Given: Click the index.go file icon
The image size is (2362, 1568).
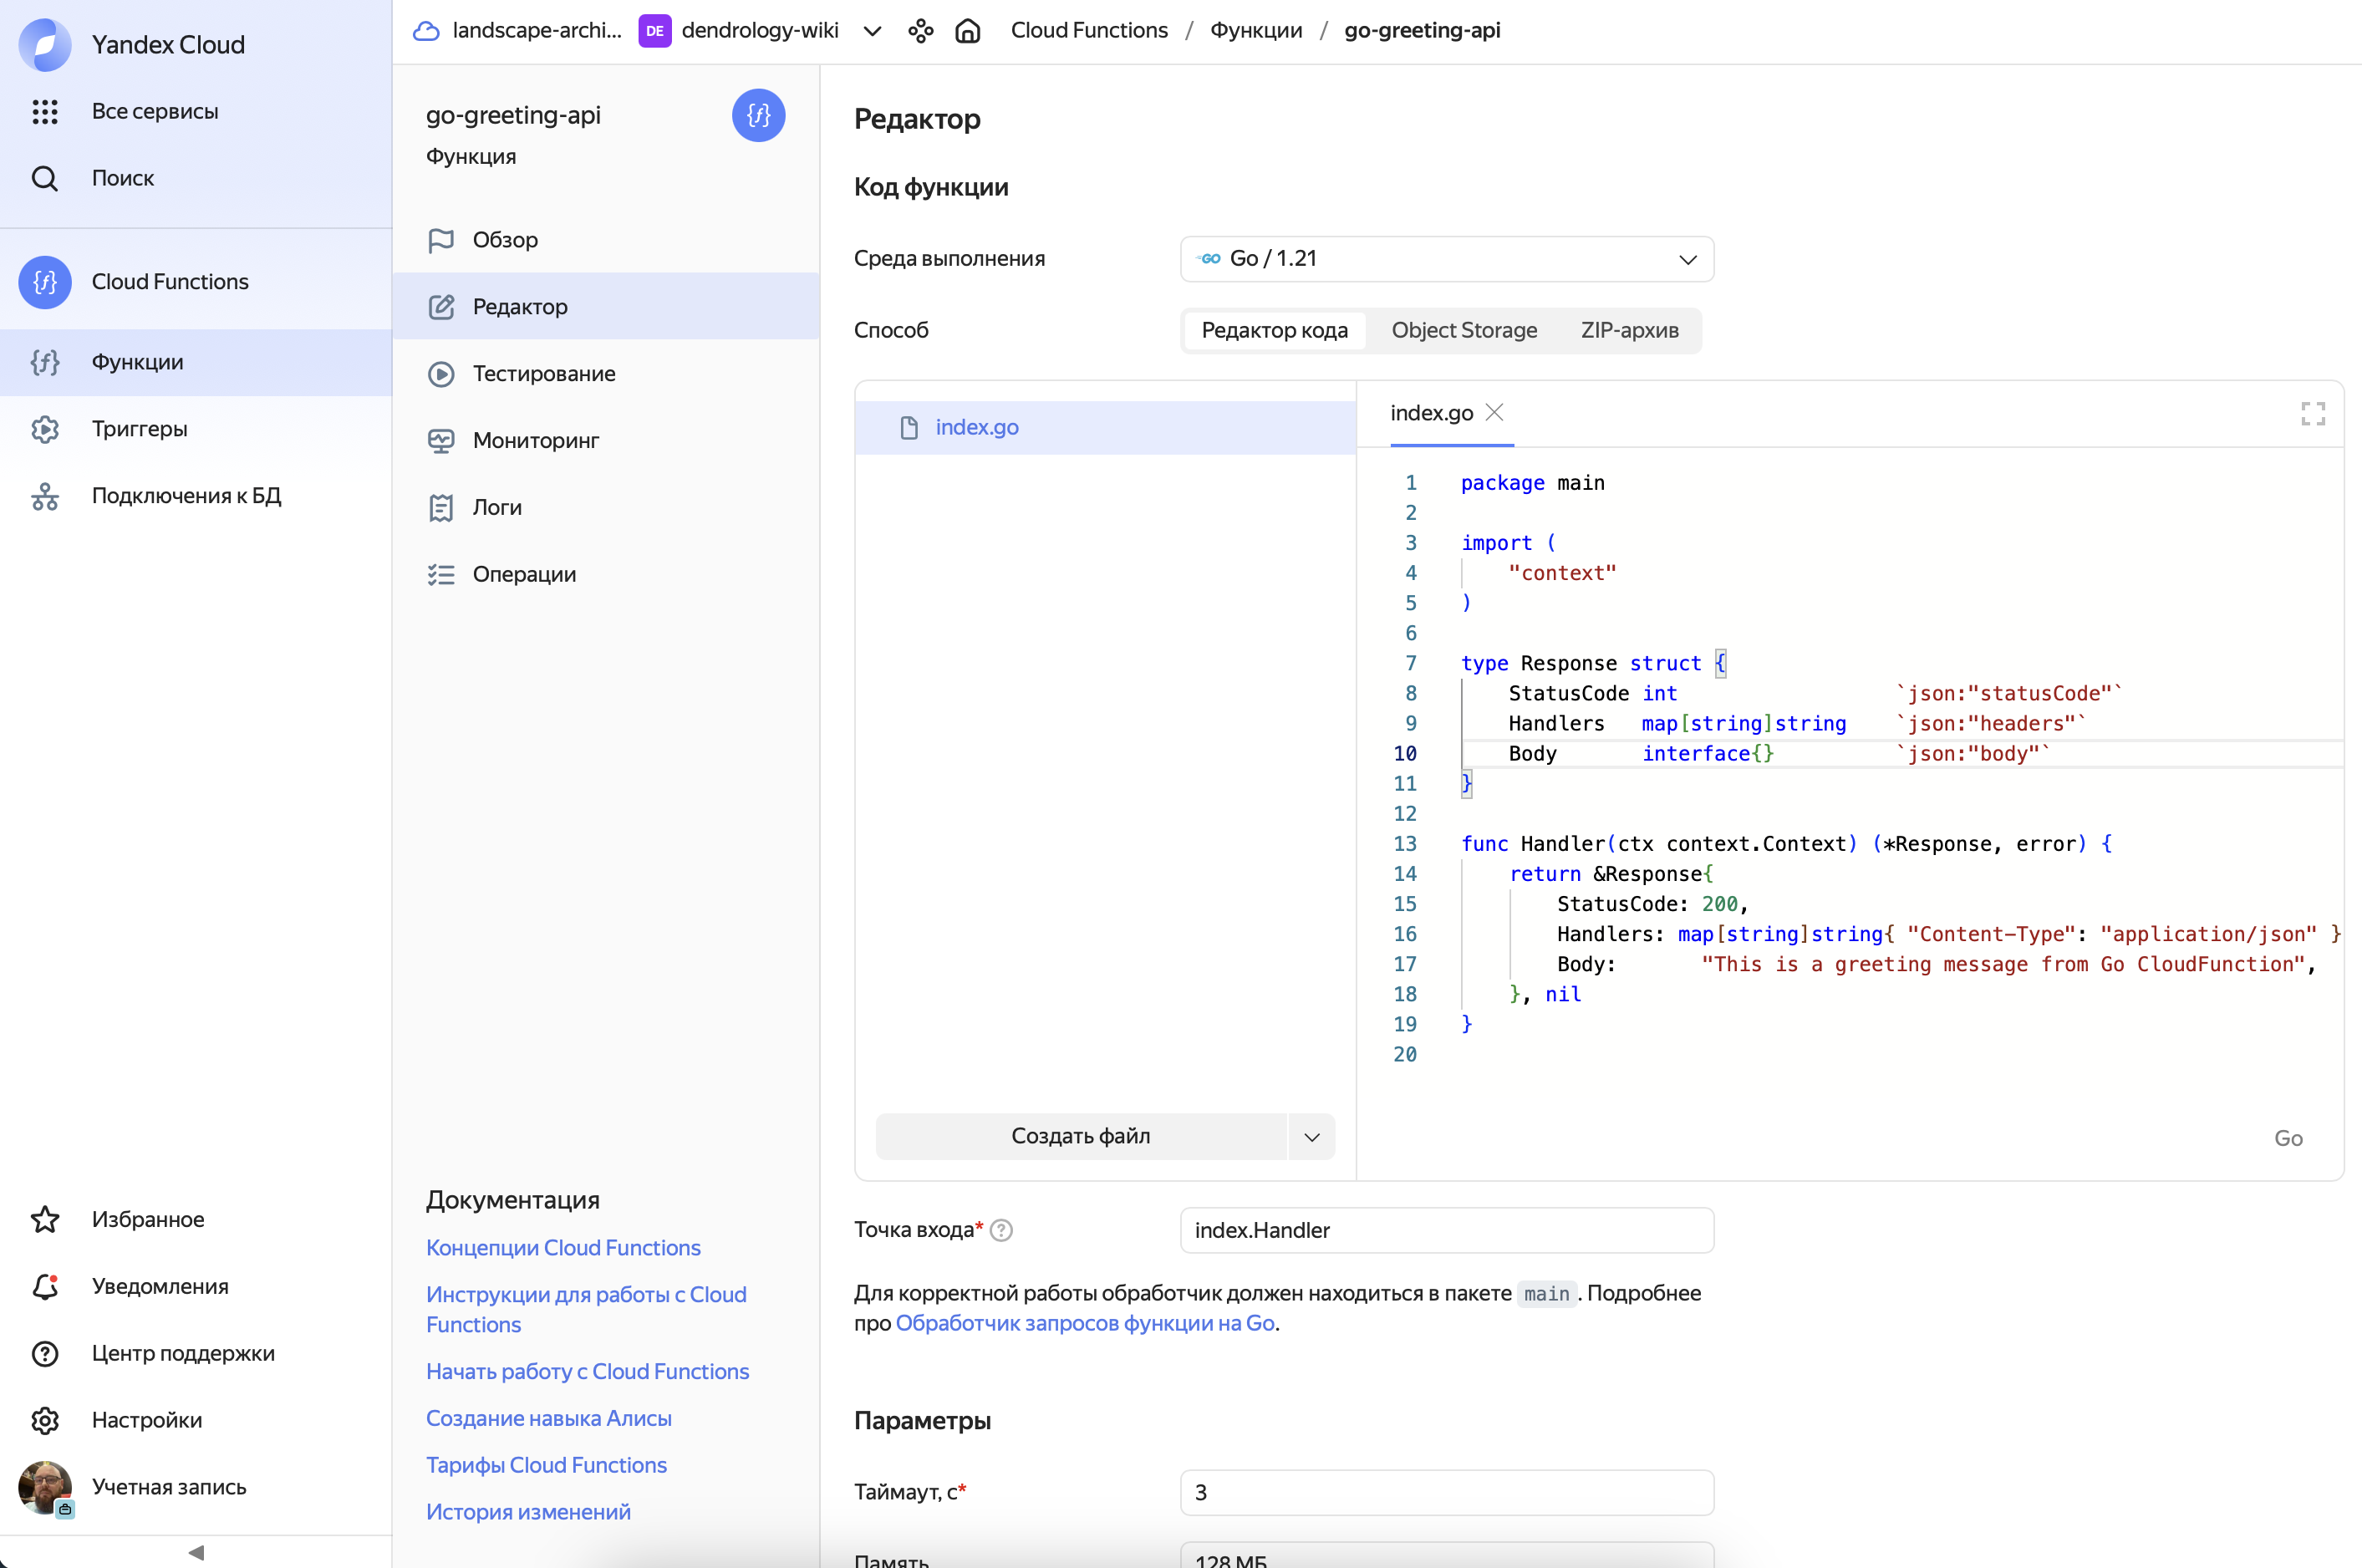Looking at the screenshot, I should [x=908, y=428].
